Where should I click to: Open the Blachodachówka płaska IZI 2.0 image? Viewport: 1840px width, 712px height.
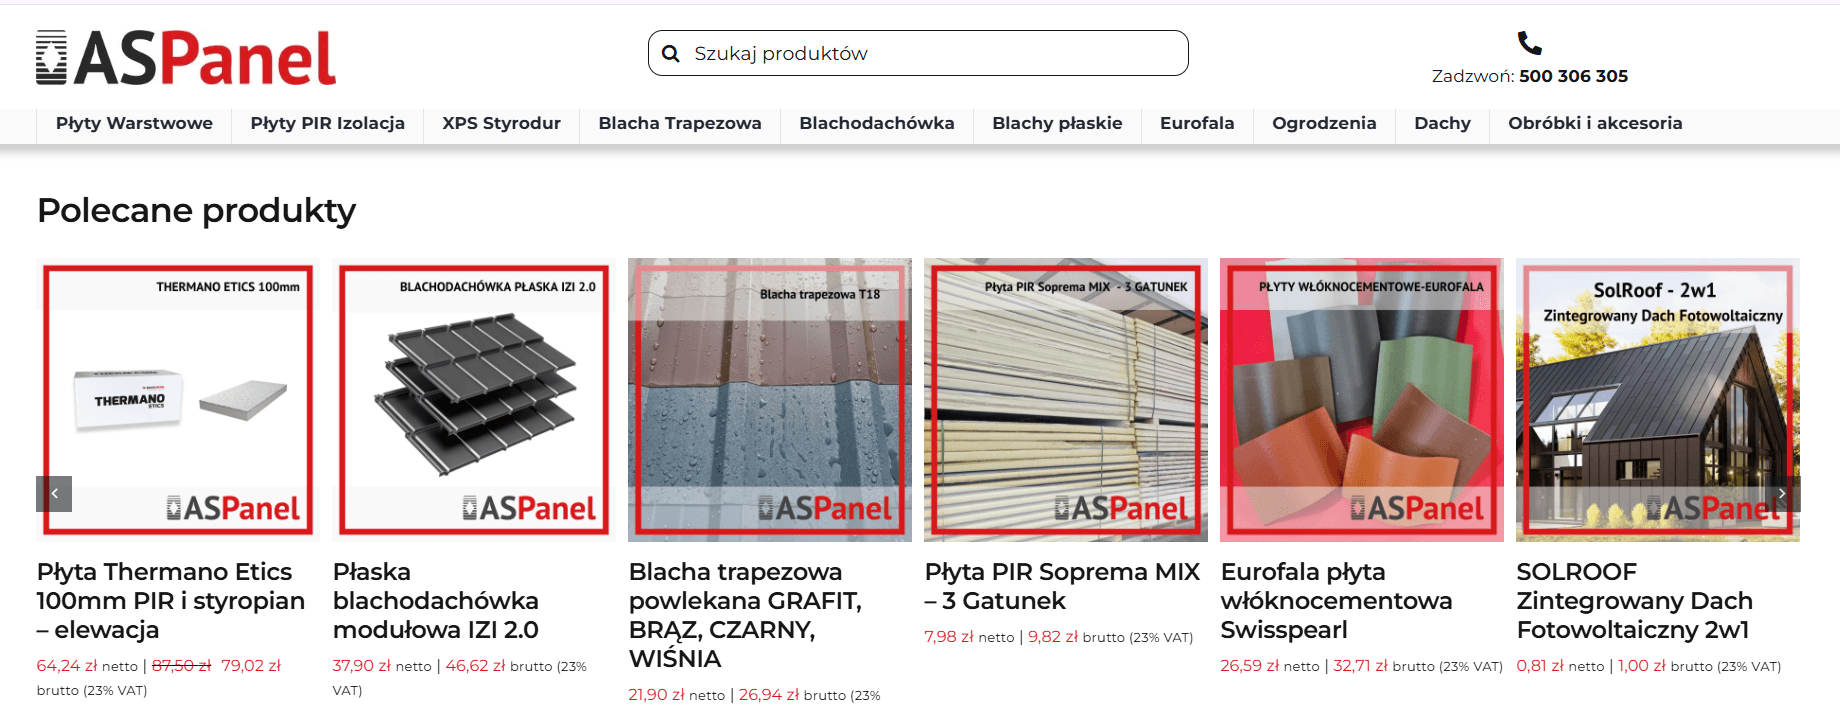coord(474,400)
